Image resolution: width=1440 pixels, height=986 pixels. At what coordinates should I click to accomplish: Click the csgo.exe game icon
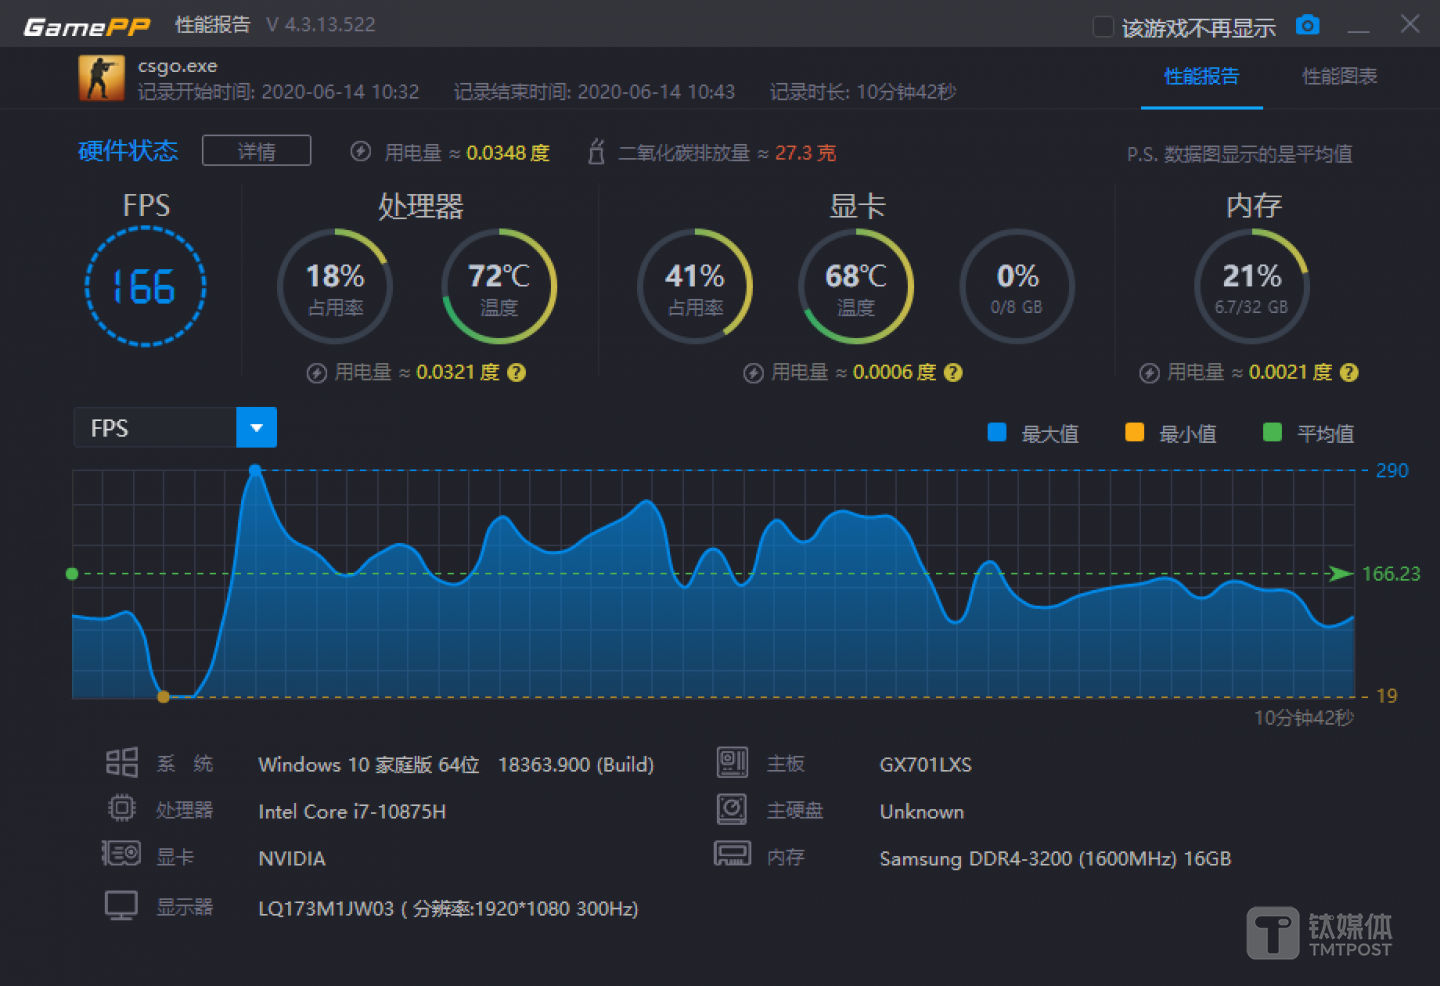100,78
